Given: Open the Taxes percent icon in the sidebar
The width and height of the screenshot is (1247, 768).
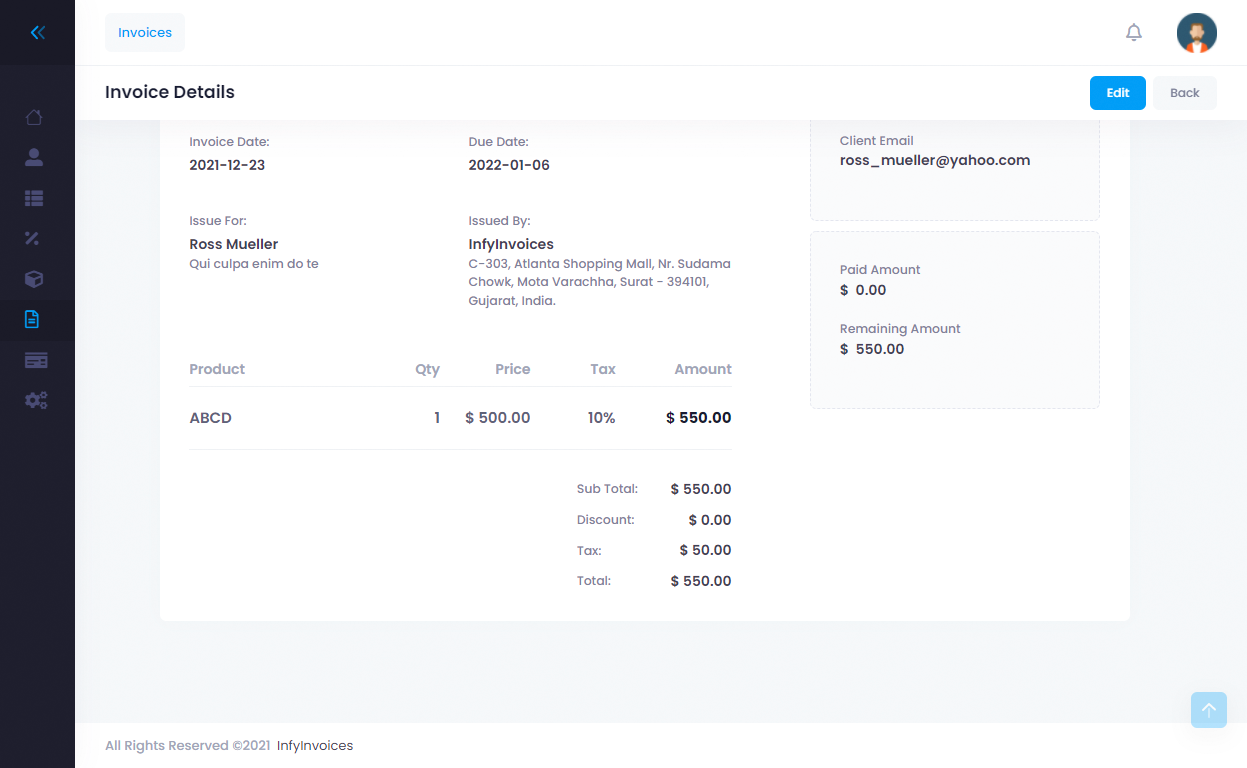Looking at the screenshot, I should click(x=32, y=238).
